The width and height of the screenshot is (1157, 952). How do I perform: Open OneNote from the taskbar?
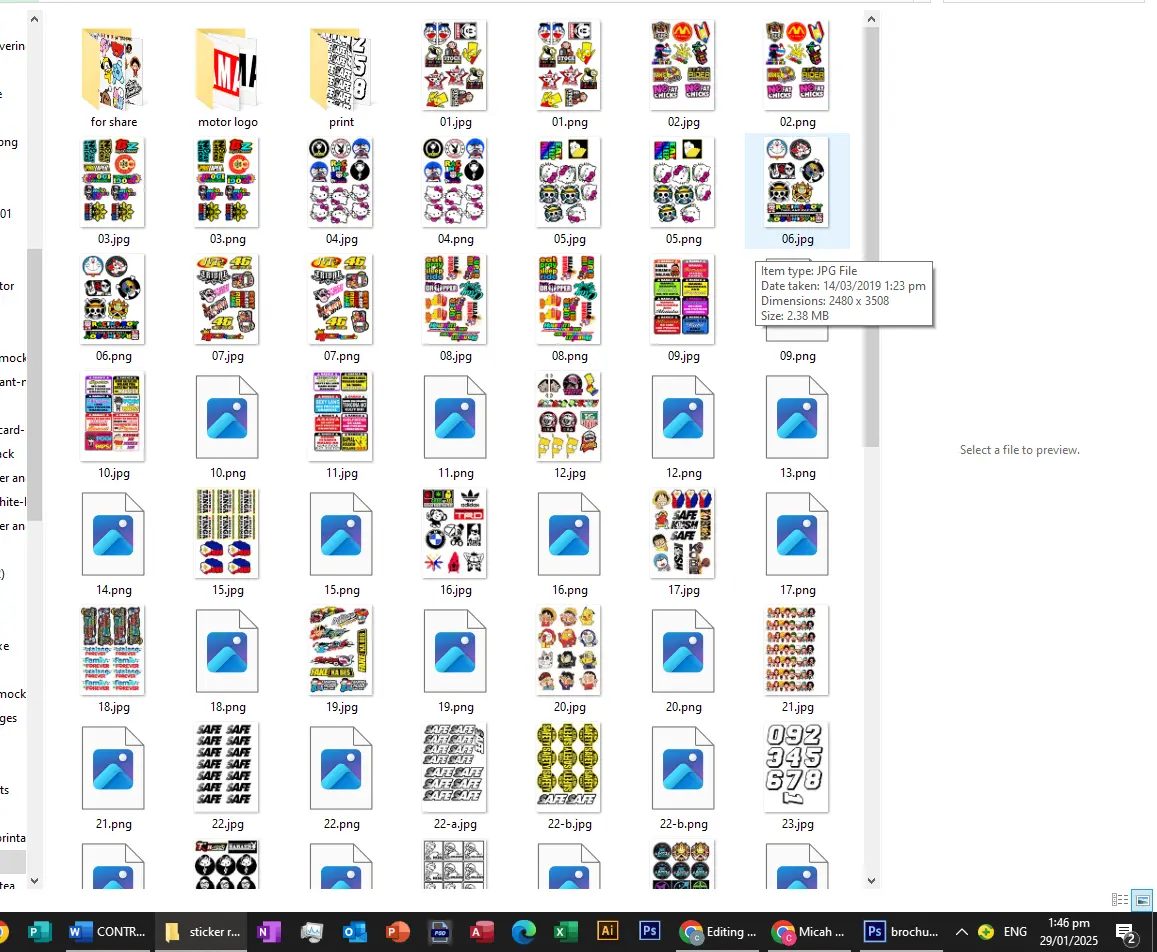coord(267,932)
